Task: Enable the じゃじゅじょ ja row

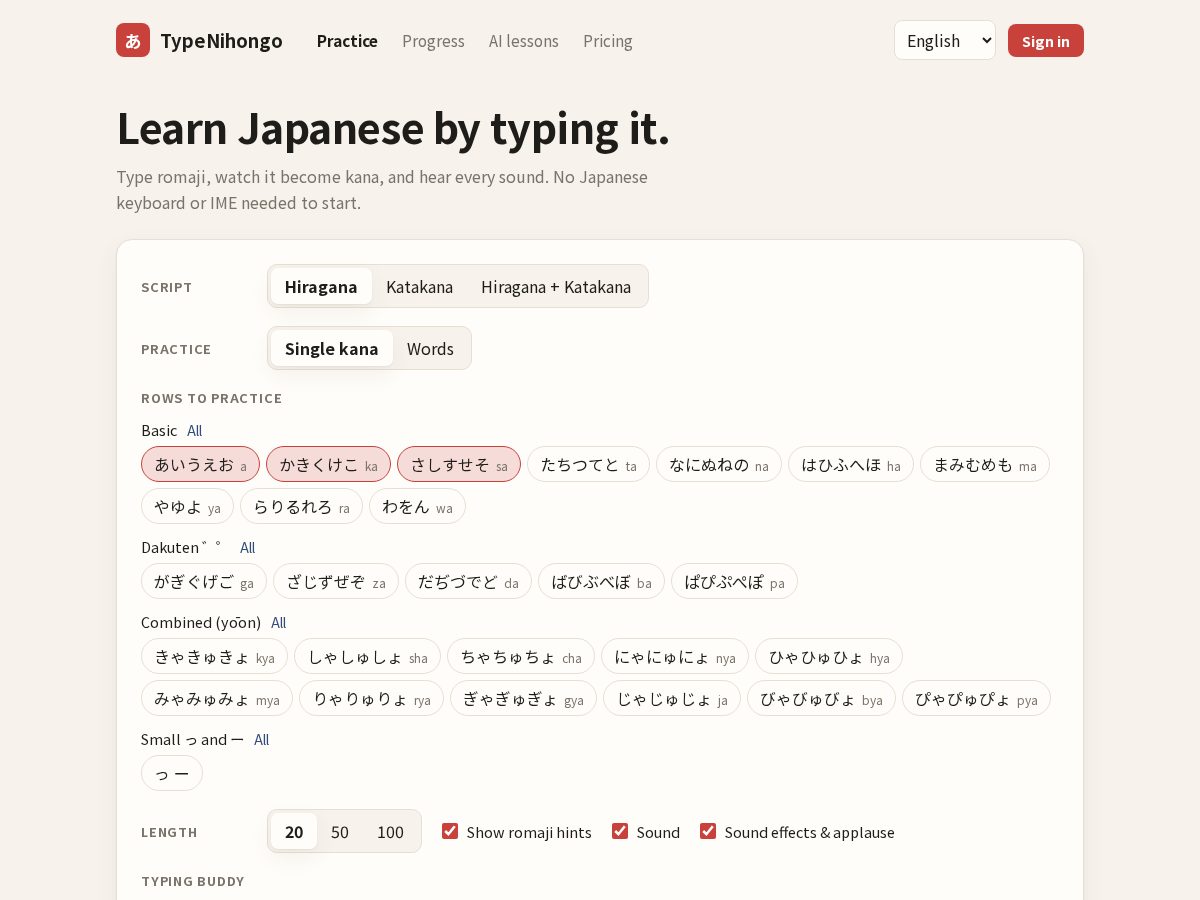Action: [672, 698]
